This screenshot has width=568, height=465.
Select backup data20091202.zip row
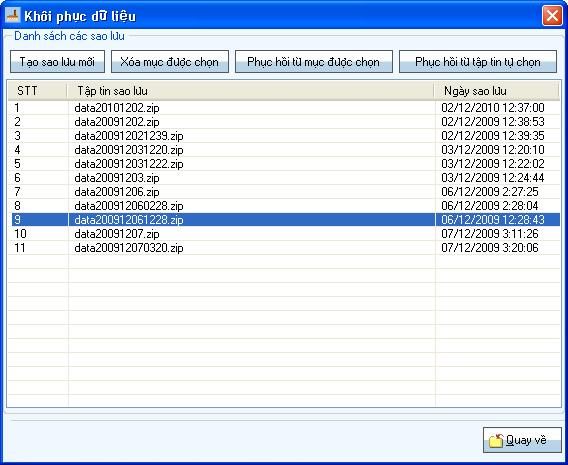[x=284, y=122]
